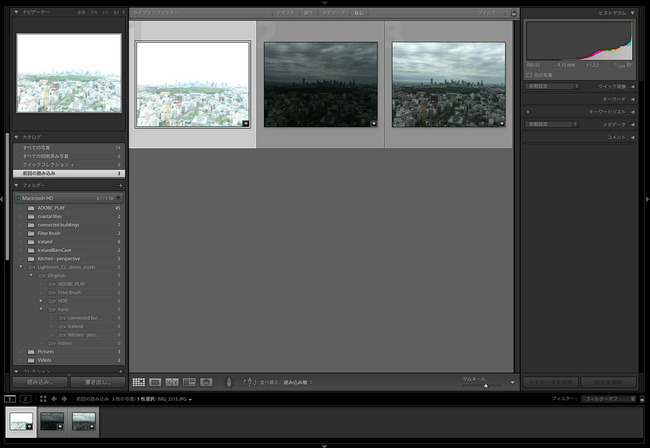The width and height of the screenshot is (650, 448).
Task: Collapse the フォルダー panel
Action: [16, 185]
